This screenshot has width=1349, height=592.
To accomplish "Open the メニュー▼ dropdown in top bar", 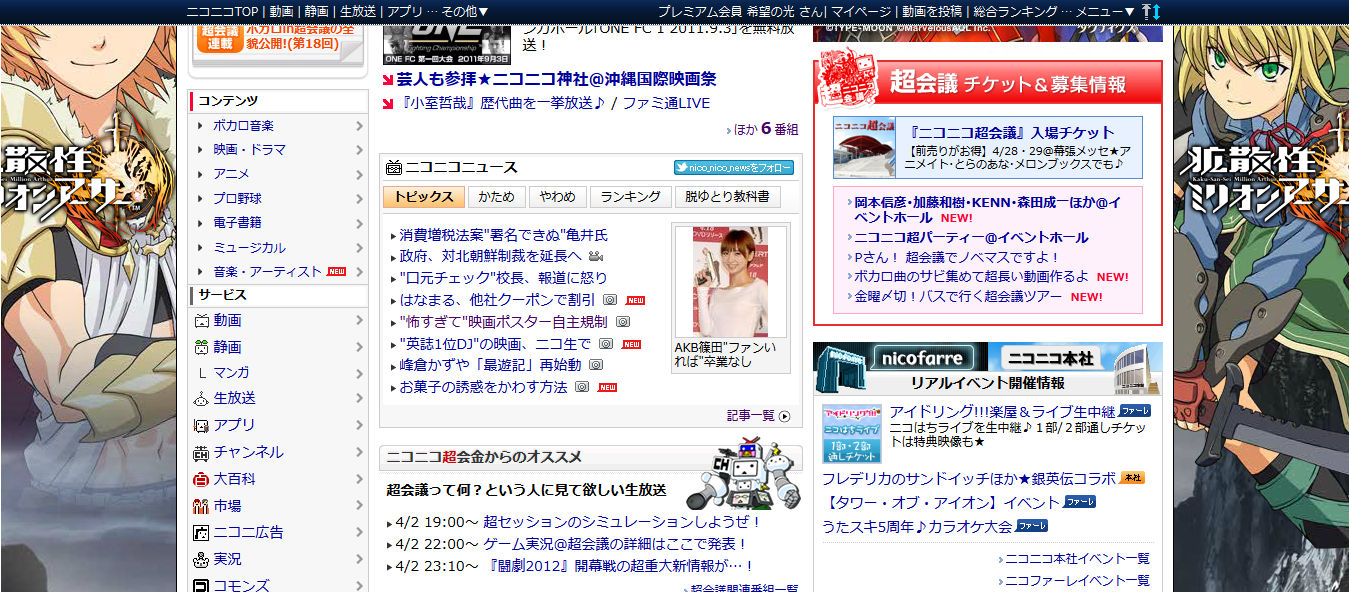I will pyautogui.click(x=1105, y=11).
